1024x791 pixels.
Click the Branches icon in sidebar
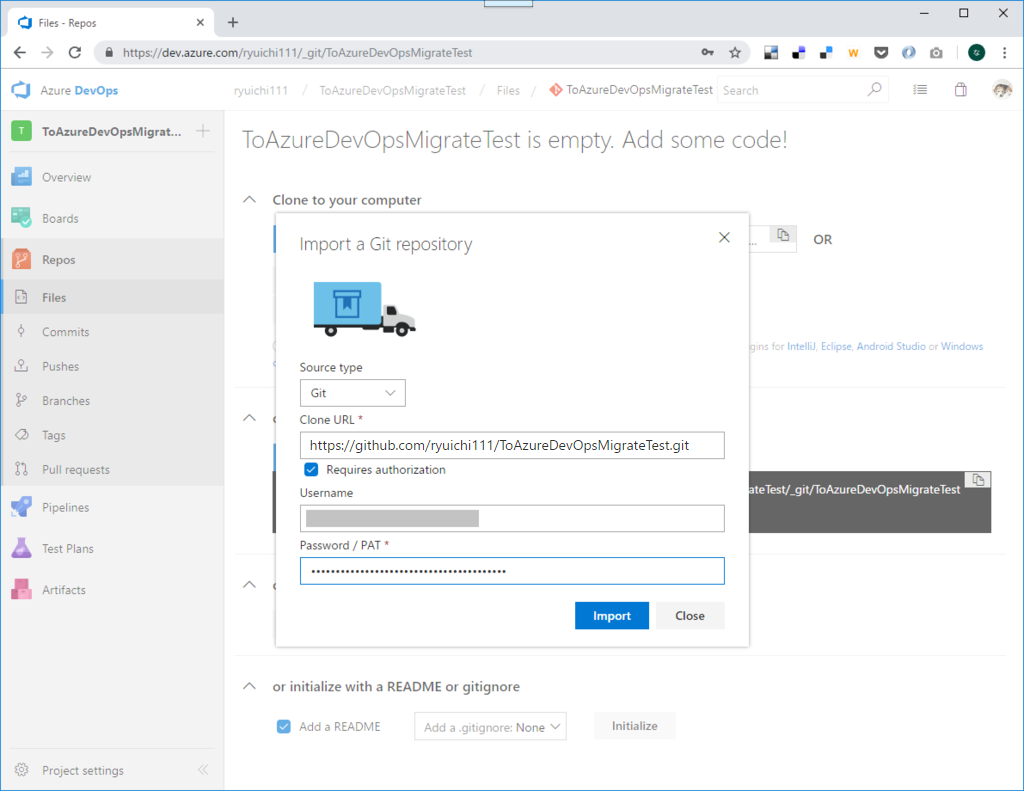(x=22, y=400)
